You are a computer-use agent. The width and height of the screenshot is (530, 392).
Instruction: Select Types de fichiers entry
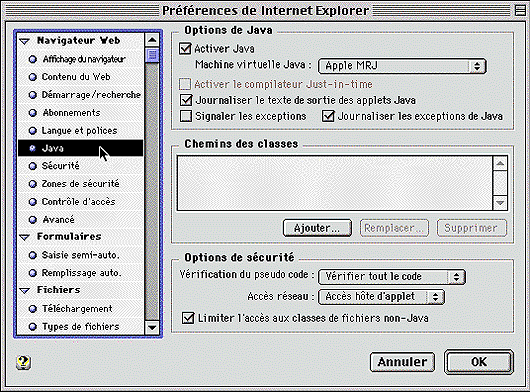80,327
